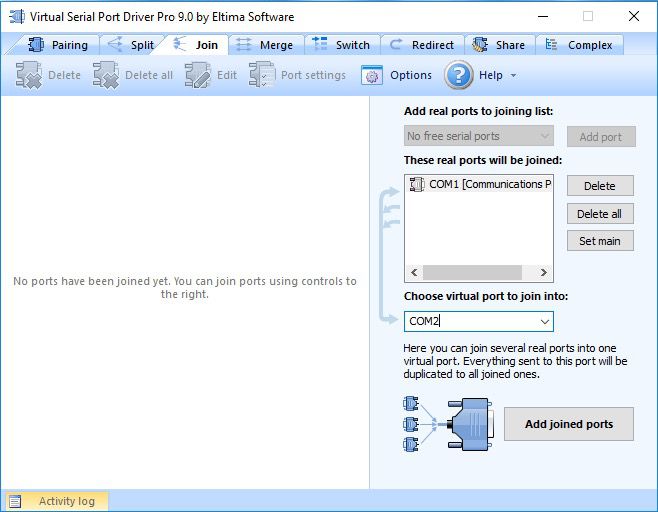
Task: Open the Complex tab
Action: tap(580, 45)
